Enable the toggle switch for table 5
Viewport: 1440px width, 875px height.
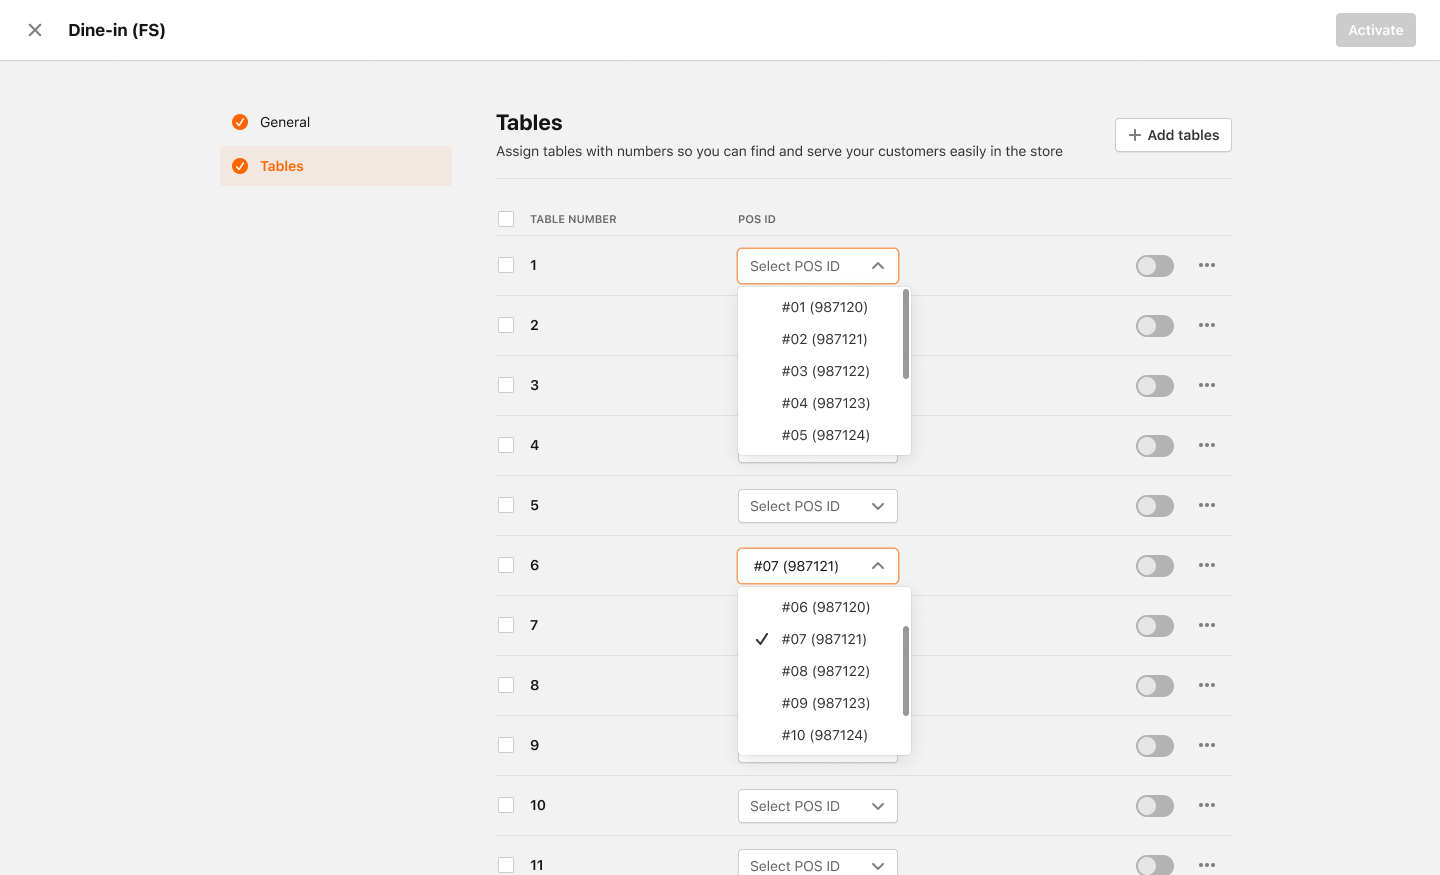click(1155, 506)
